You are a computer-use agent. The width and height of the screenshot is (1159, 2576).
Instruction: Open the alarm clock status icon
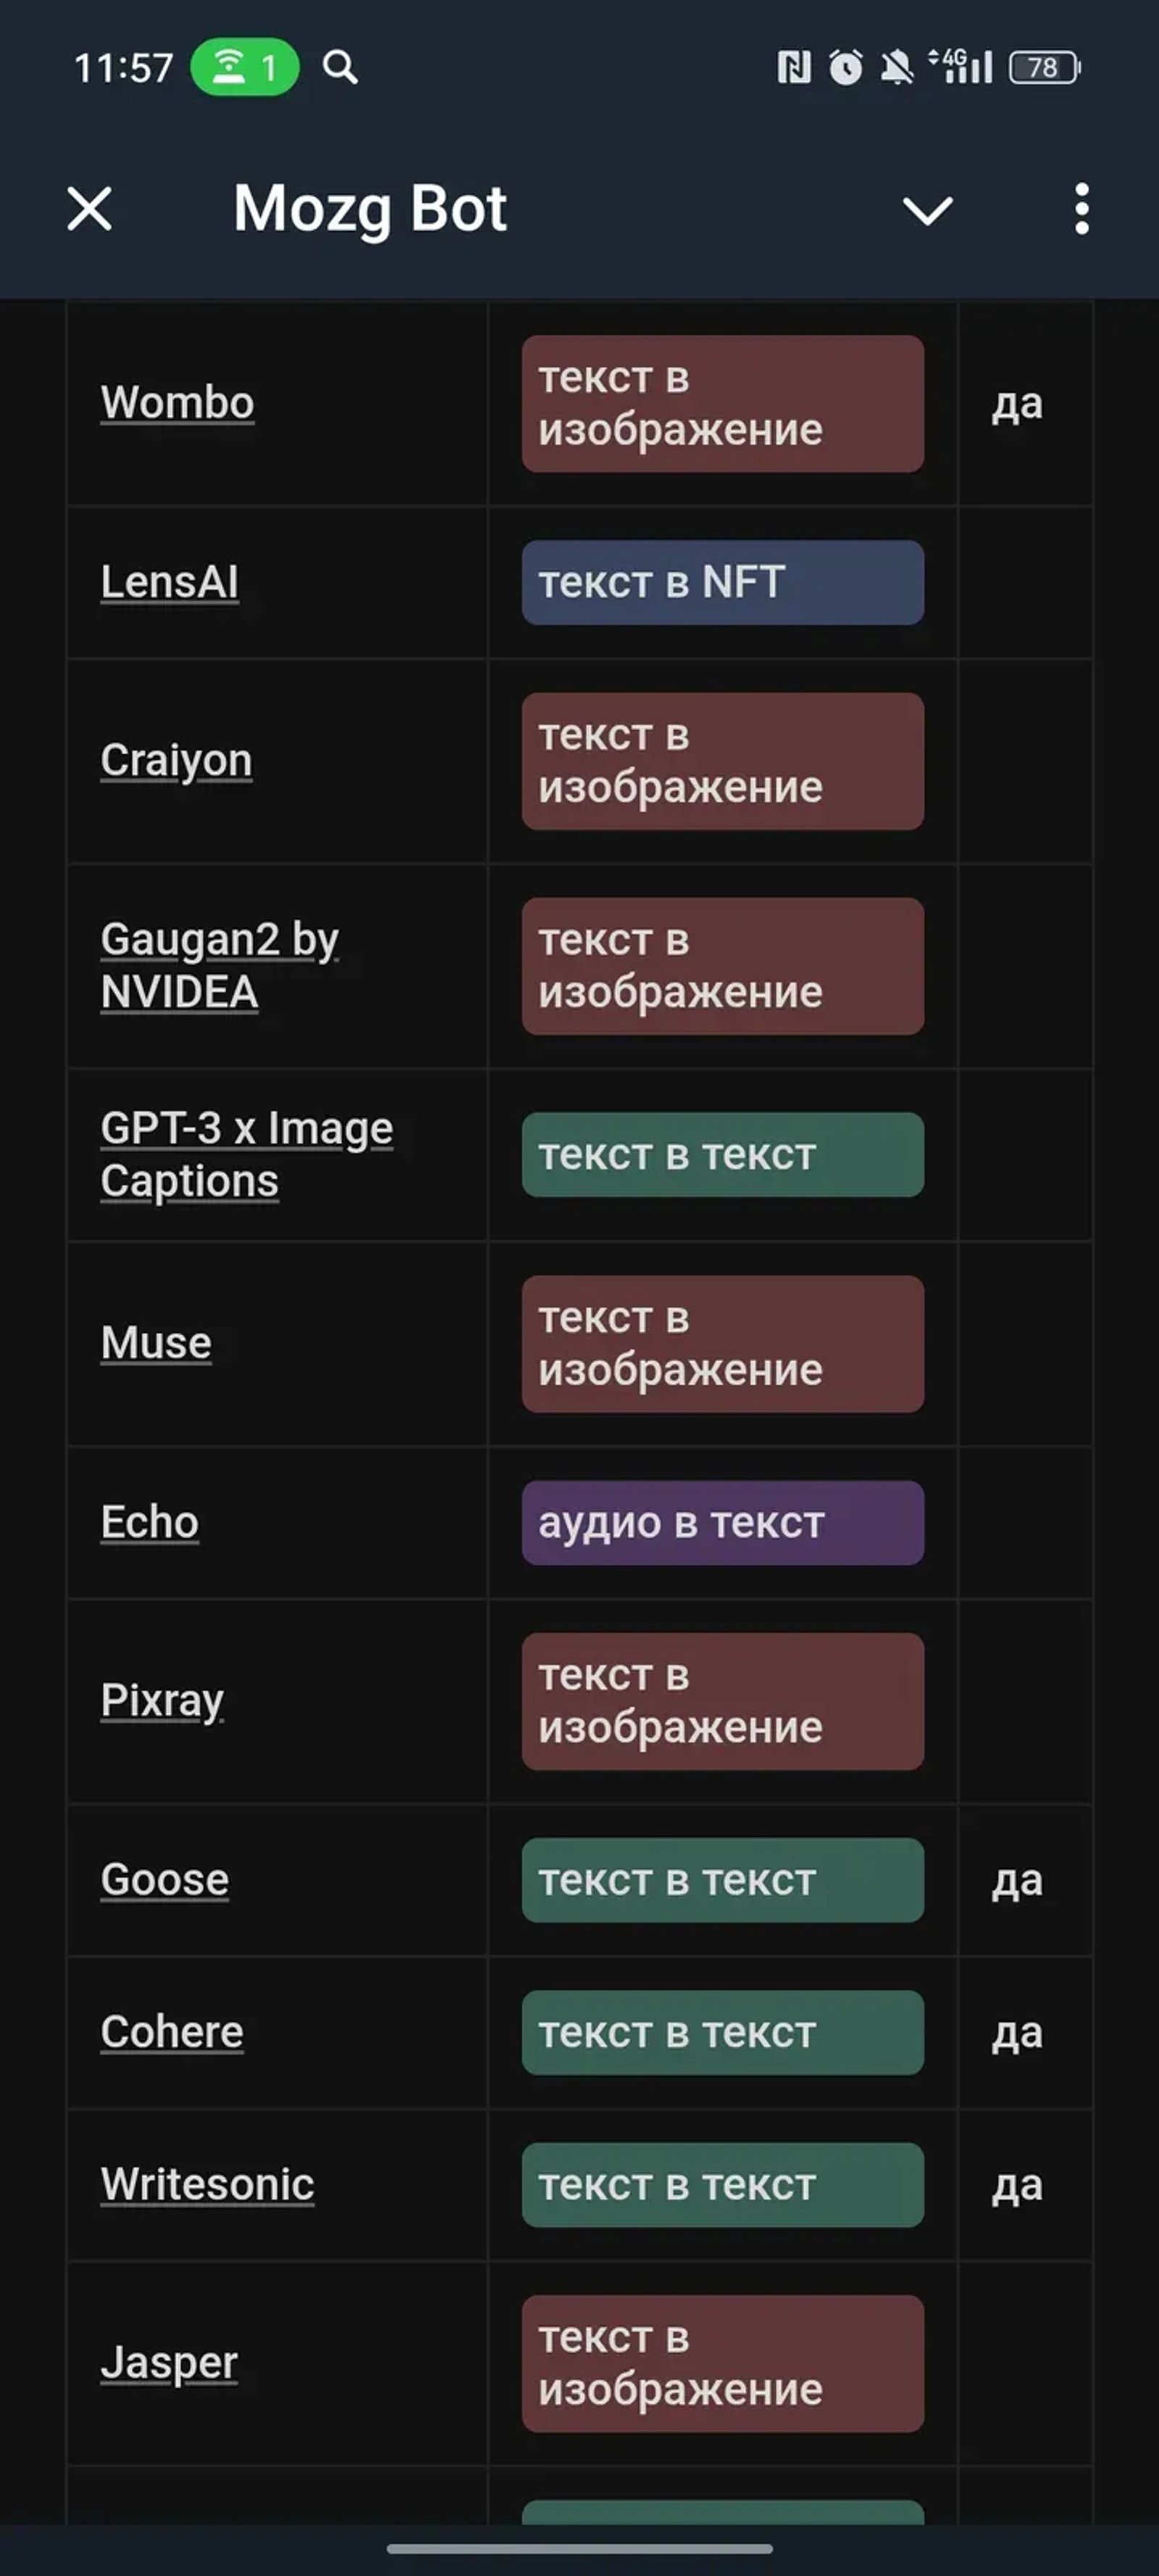[x=845, y=66]
